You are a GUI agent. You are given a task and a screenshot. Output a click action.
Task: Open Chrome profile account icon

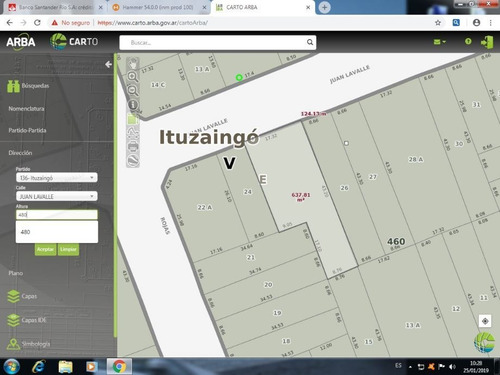tap(476, 23)
